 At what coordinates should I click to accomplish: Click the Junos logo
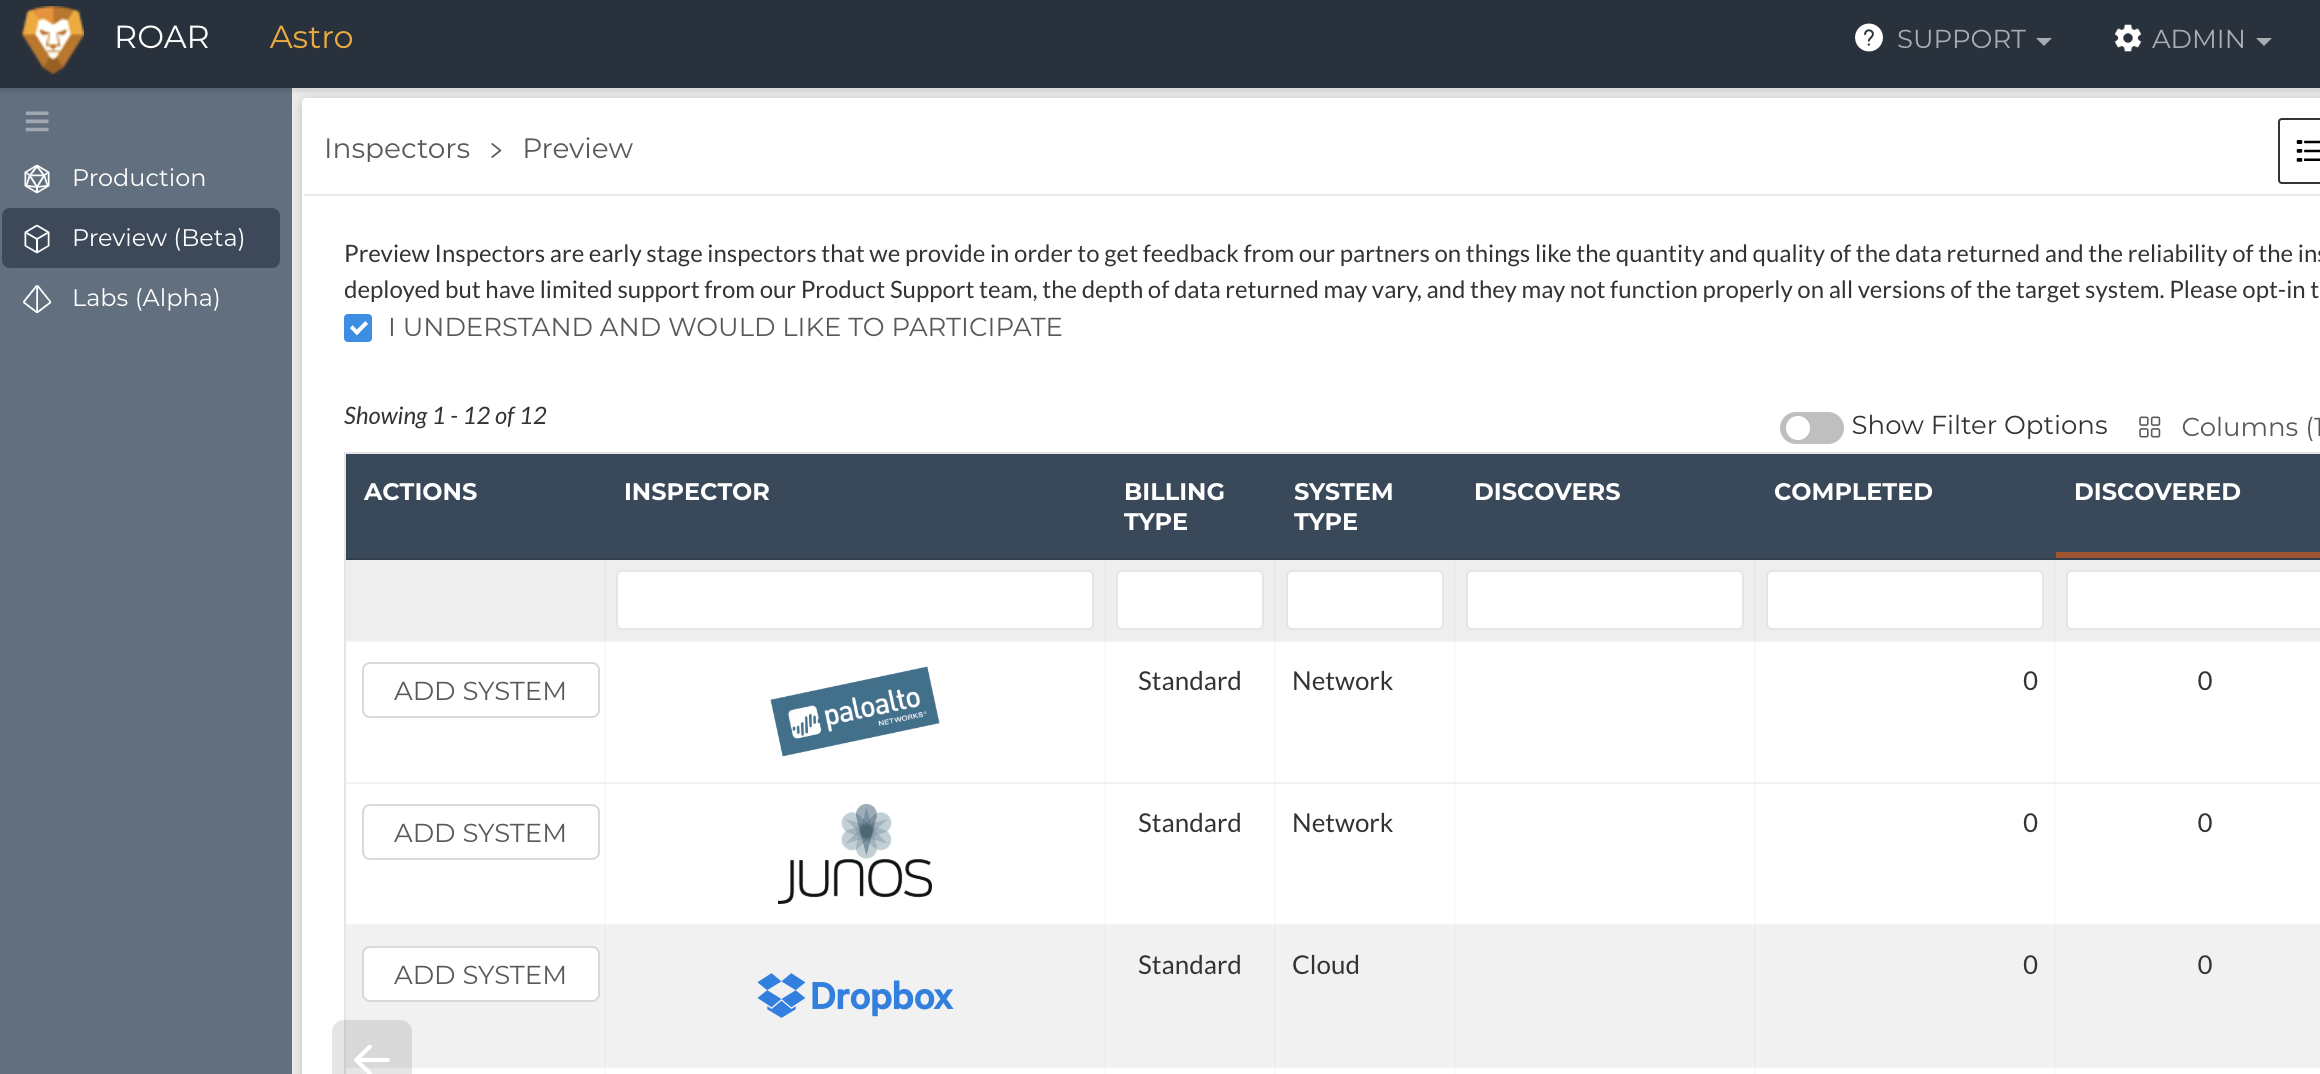pyautogui.click(x=855, y=853)
